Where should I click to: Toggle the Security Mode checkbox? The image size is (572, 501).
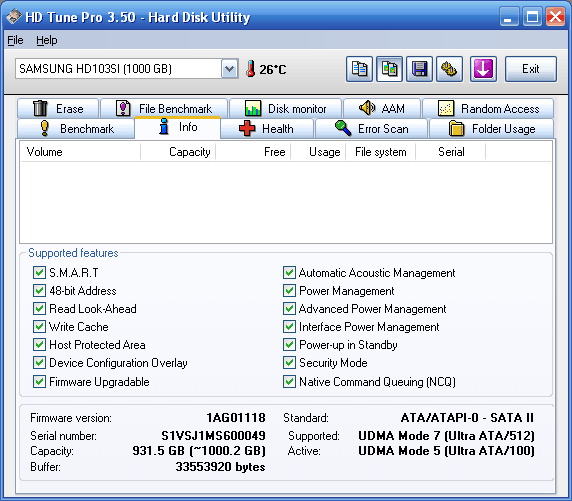289,363
